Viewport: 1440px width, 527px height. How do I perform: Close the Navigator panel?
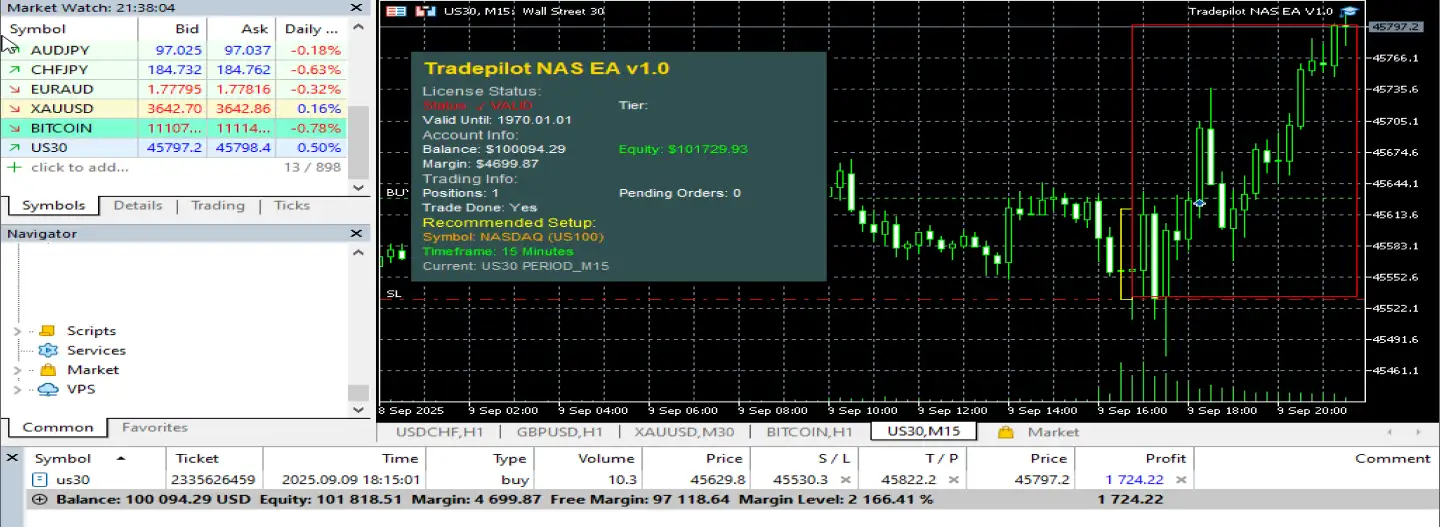click(x=357, y=233)
